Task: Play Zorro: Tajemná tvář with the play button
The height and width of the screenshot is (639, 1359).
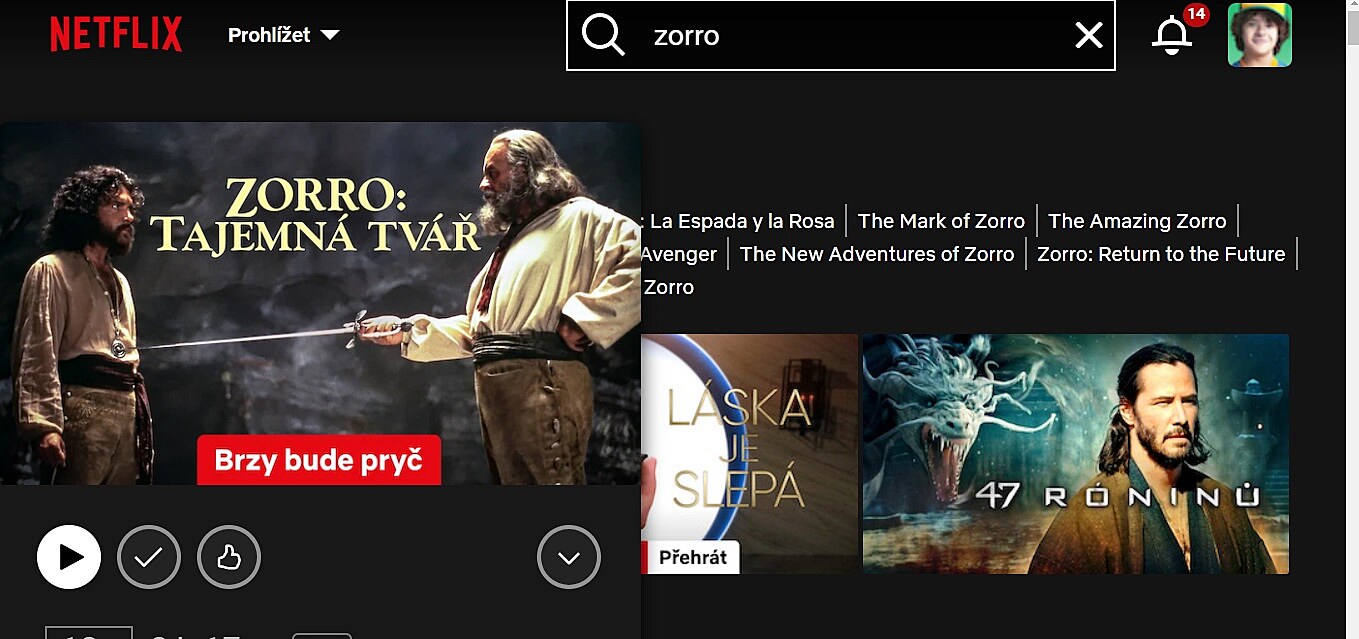Action: click(69, 557)
